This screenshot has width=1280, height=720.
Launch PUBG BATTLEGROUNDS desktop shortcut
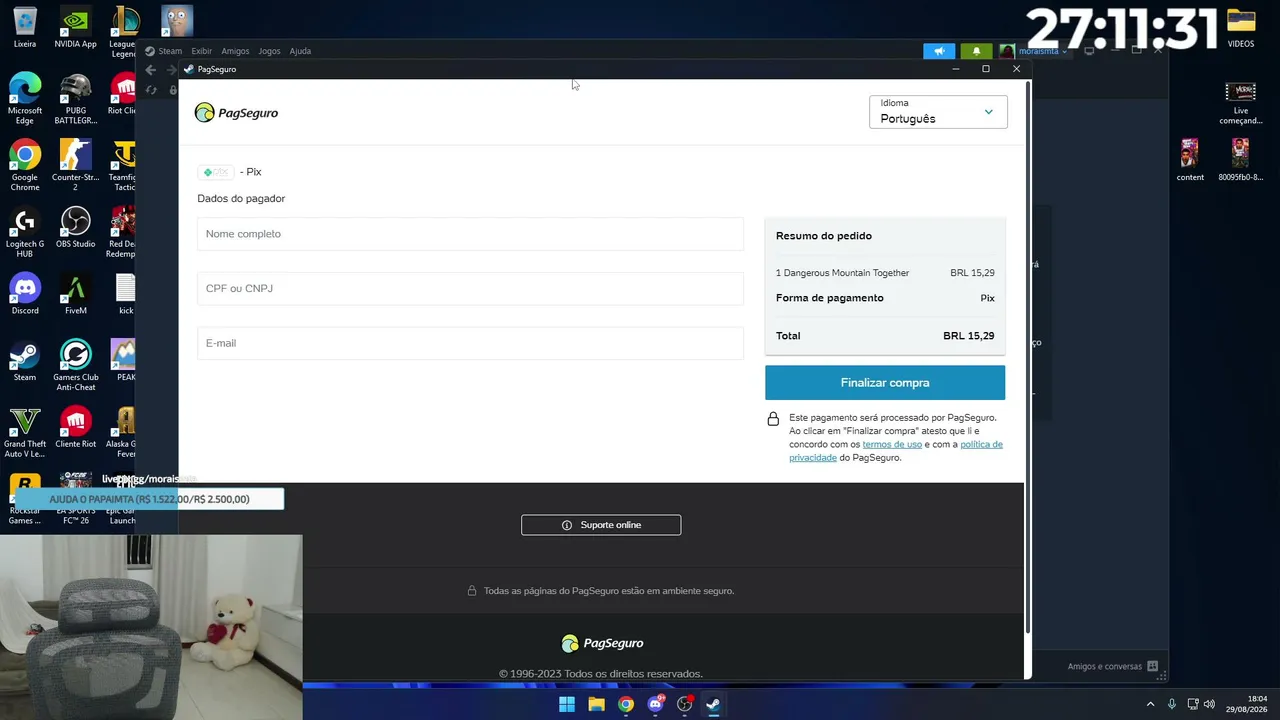tap(75, 98)
